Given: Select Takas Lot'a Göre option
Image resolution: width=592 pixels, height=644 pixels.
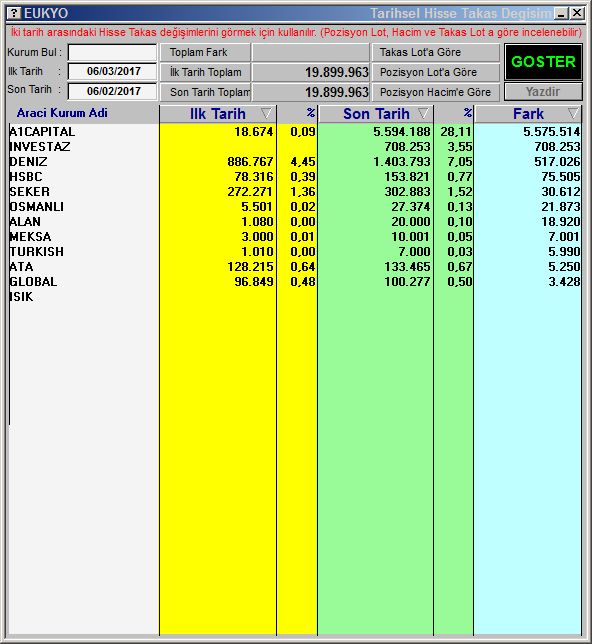Looking at the screenshot, I should coord(435,53).
